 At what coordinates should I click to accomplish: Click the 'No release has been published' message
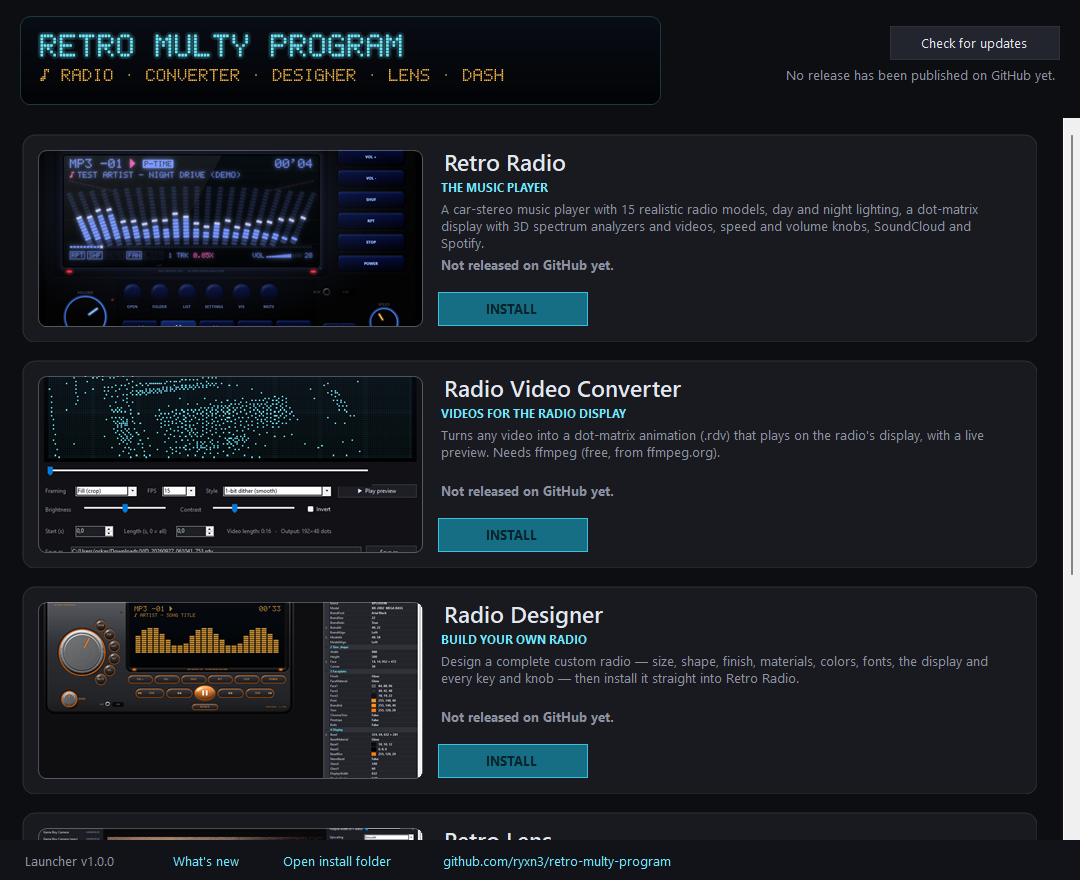[920, 76]
